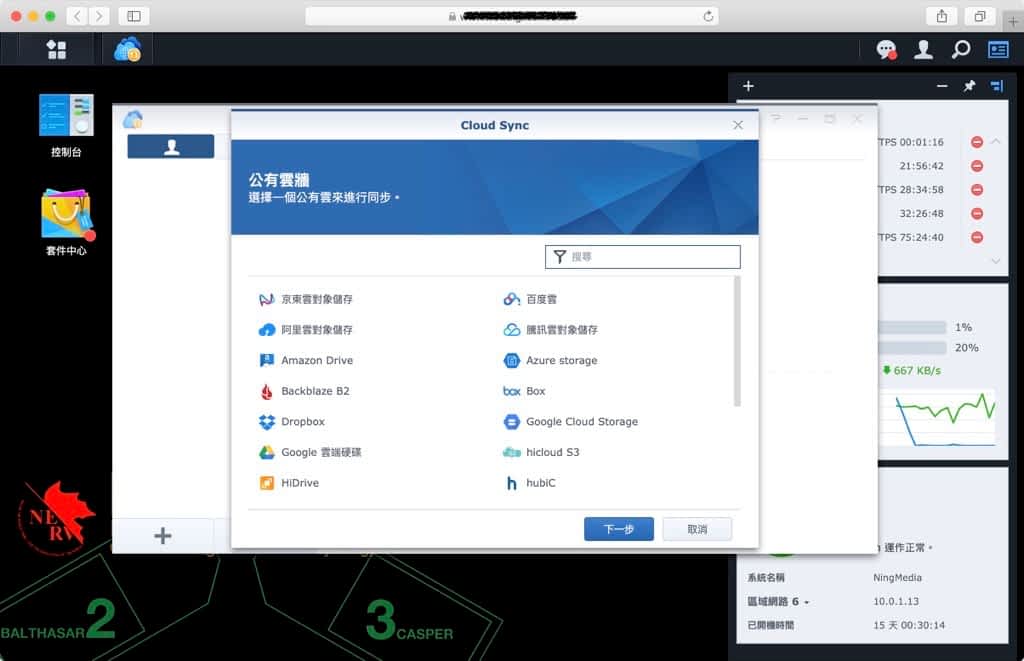Click the red icon beside 32:26:48
Screen dimensions: 1024x661
[977, 214]
